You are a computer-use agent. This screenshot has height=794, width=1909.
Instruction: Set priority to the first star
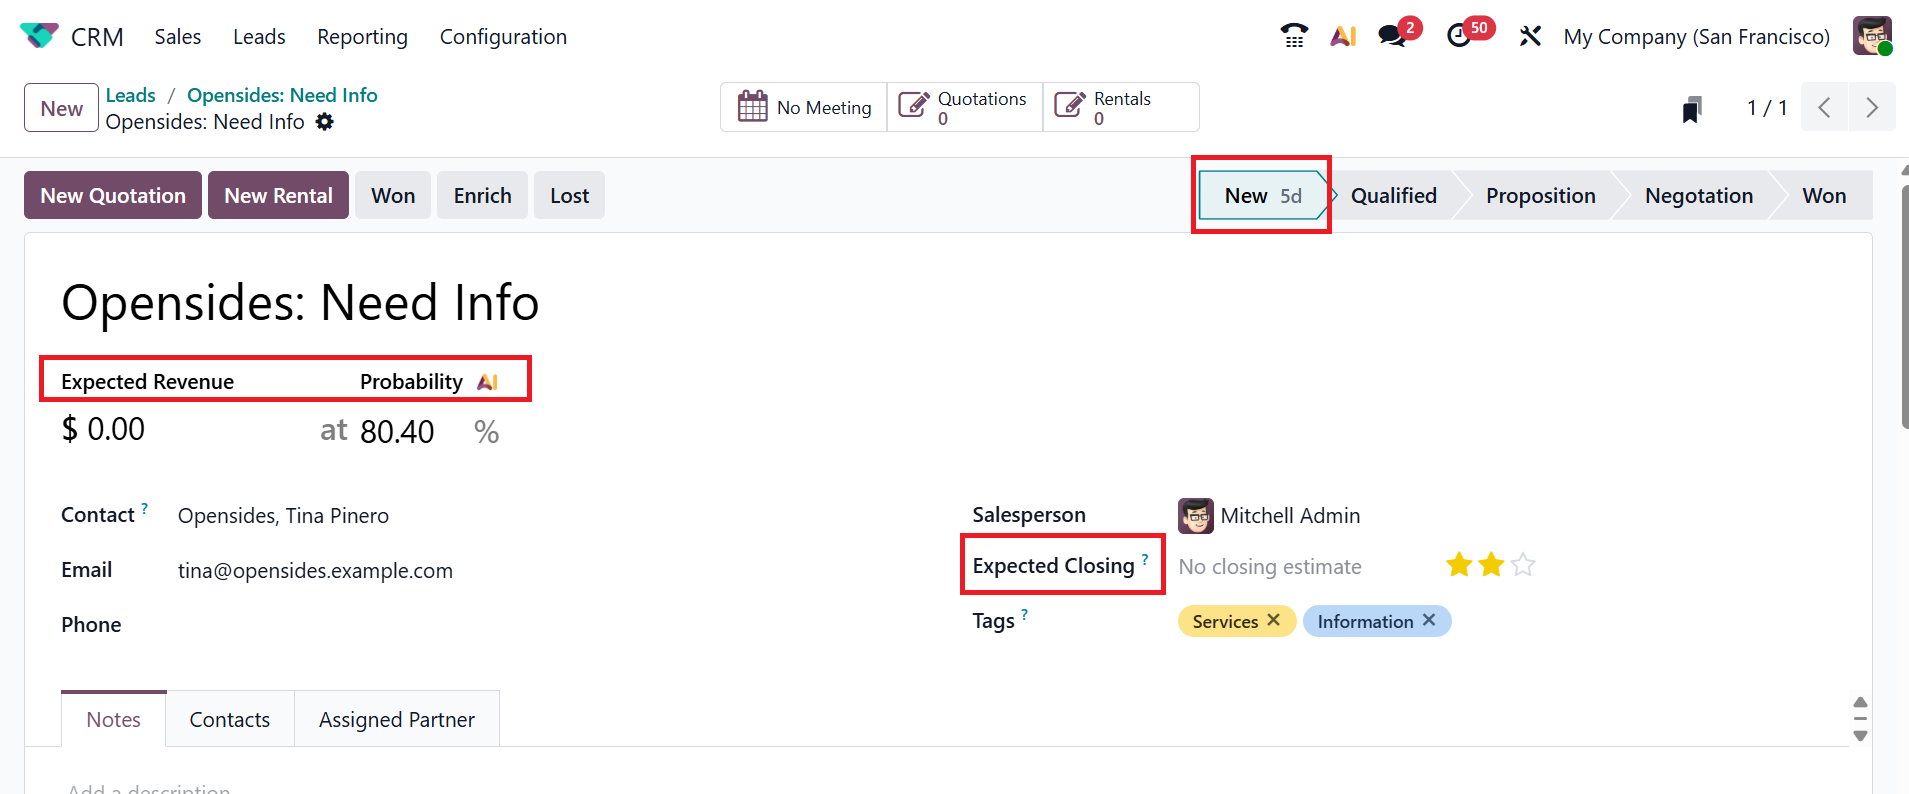tap(1459, 565)
